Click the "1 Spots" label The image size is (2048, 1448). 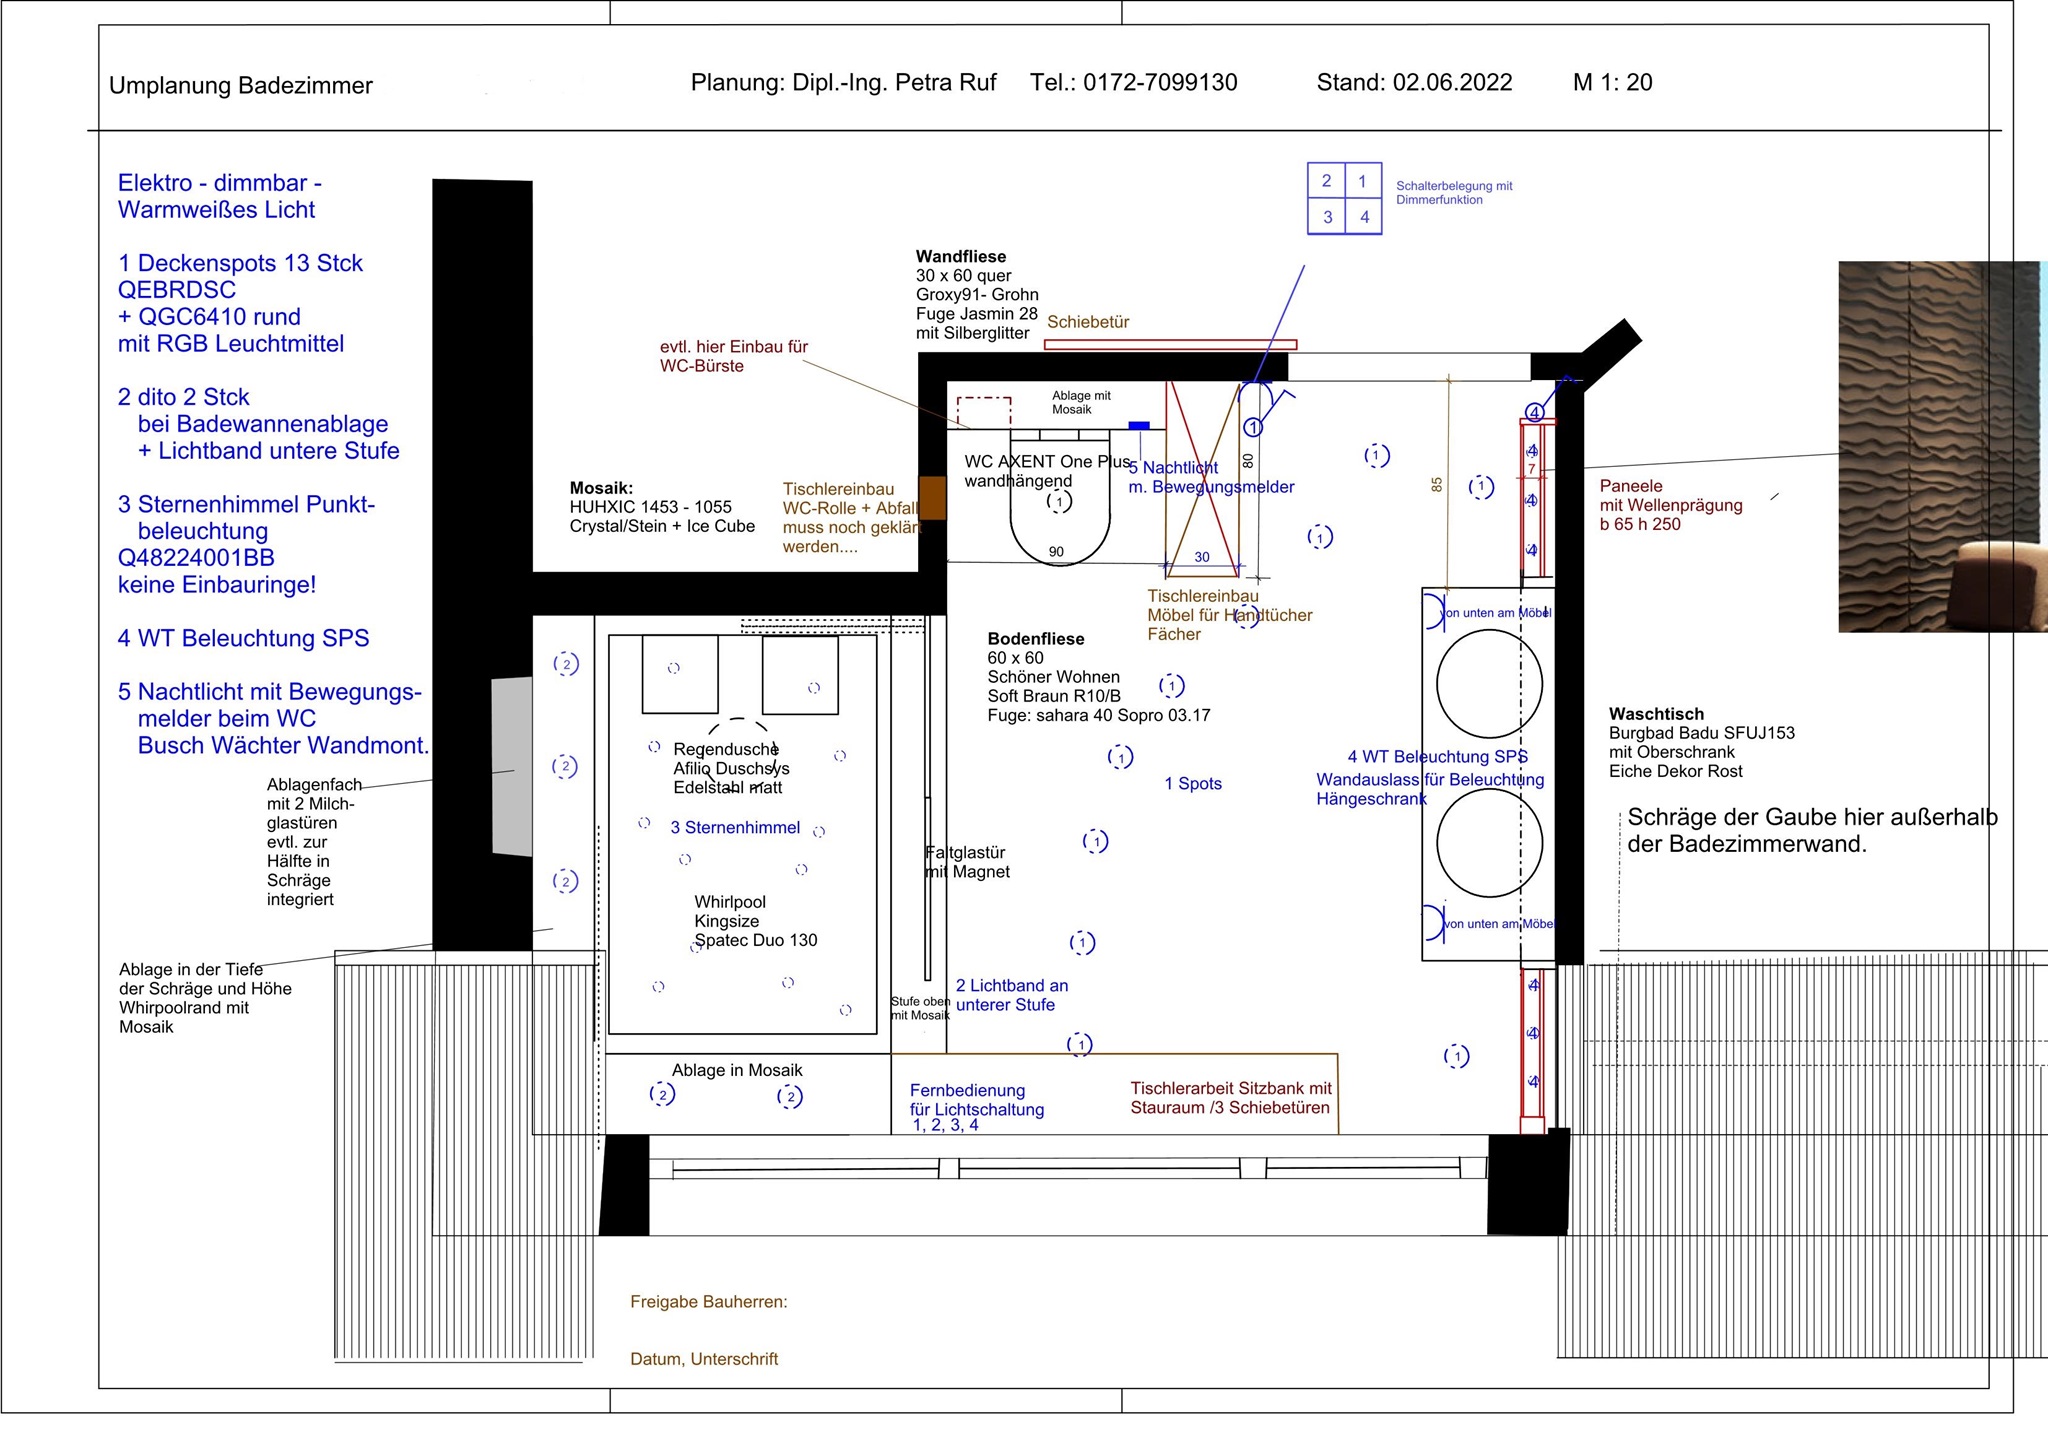click(1192, 784)
